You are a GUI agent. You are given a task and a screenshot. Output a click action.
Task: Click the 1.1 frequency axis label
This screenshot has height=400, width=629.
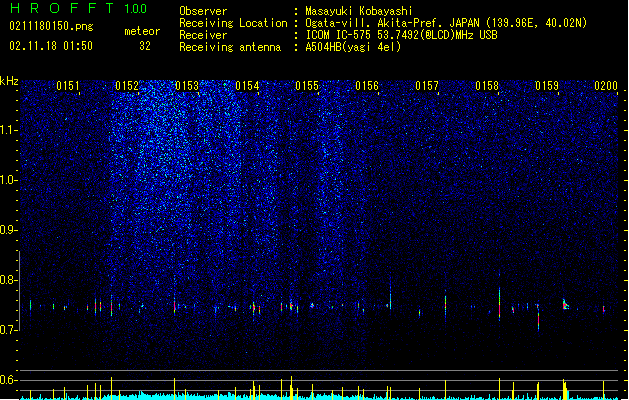click(8, 130)
